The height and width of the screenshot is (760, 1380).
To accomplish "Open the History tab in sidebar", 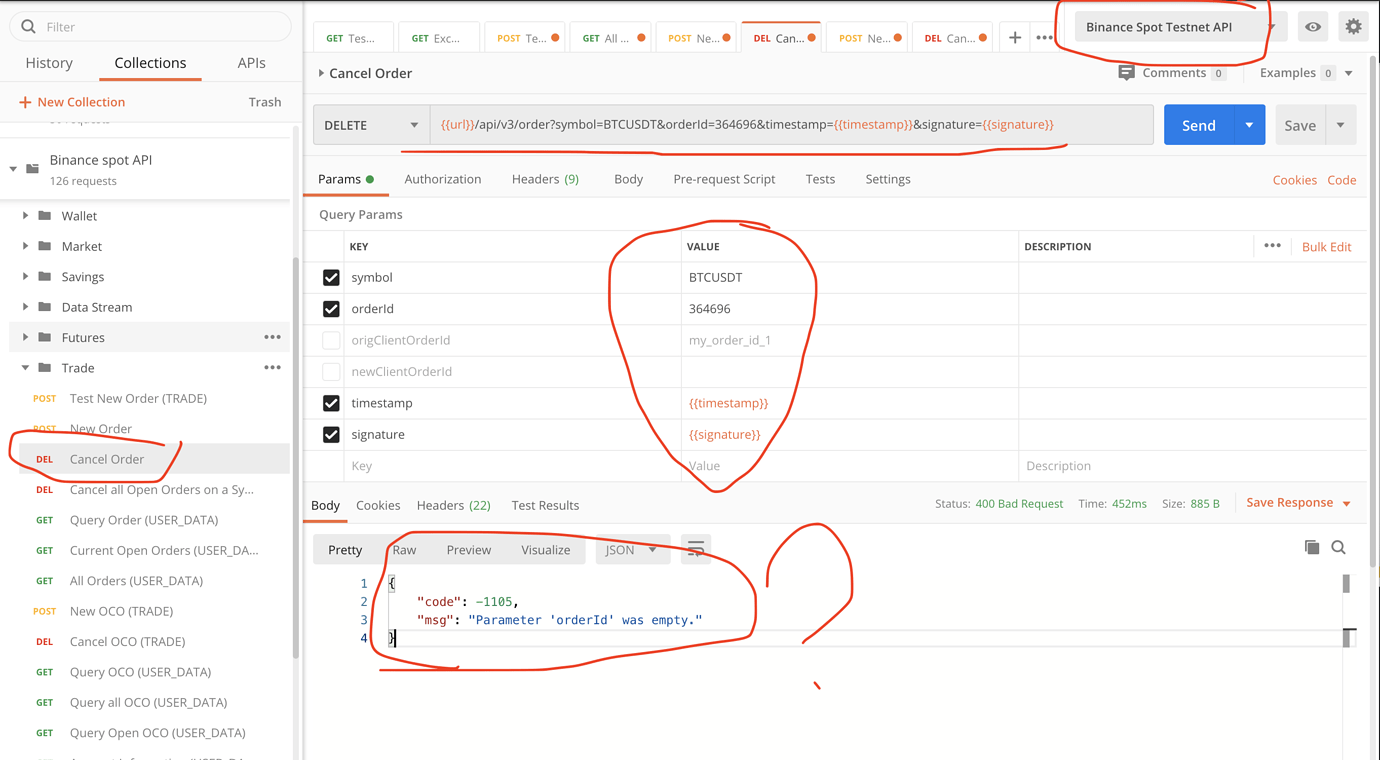I will coord(49,63).
